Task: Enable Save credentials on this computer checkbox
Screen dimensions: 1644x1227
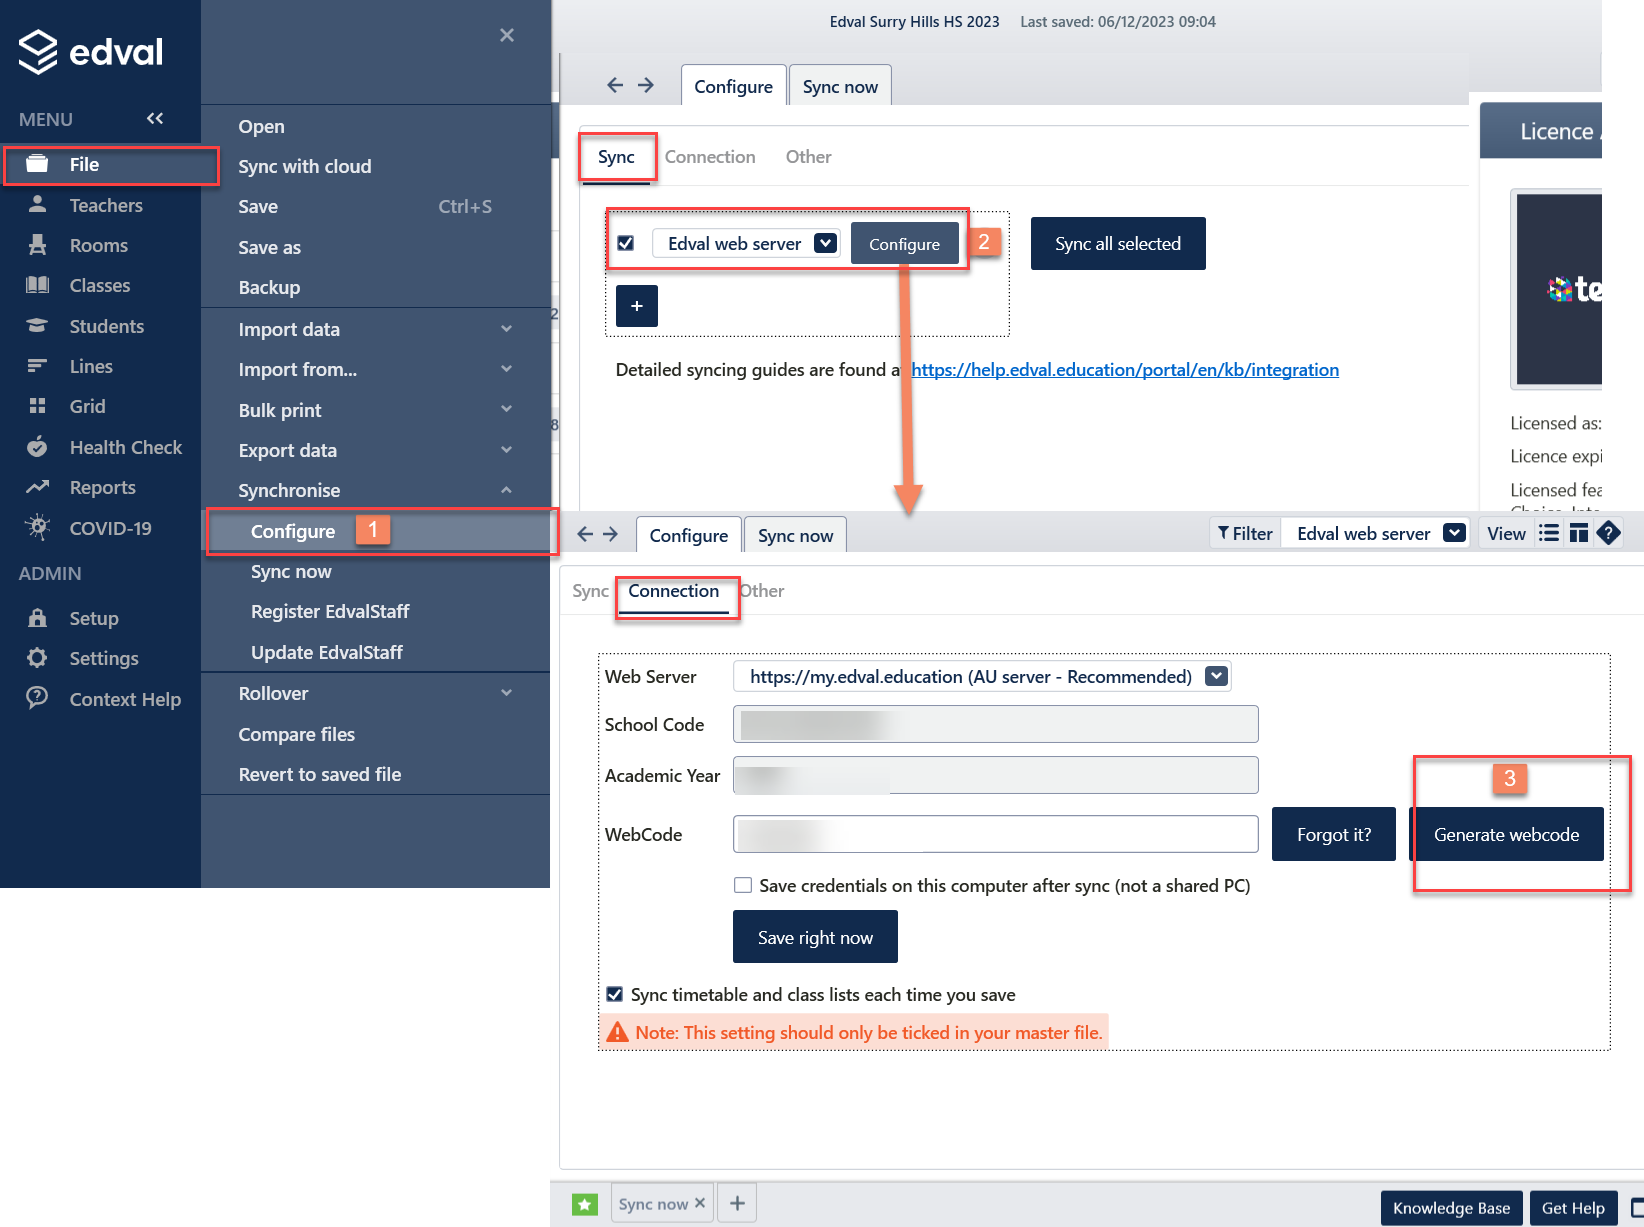Action: [x=743, y=885]
